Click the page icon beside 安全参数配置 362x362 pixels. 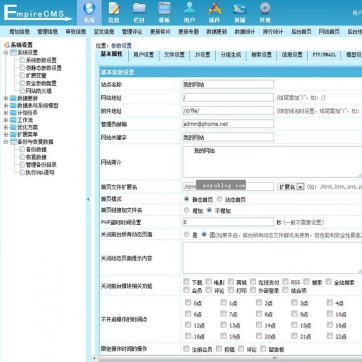[x=22, y=83]
